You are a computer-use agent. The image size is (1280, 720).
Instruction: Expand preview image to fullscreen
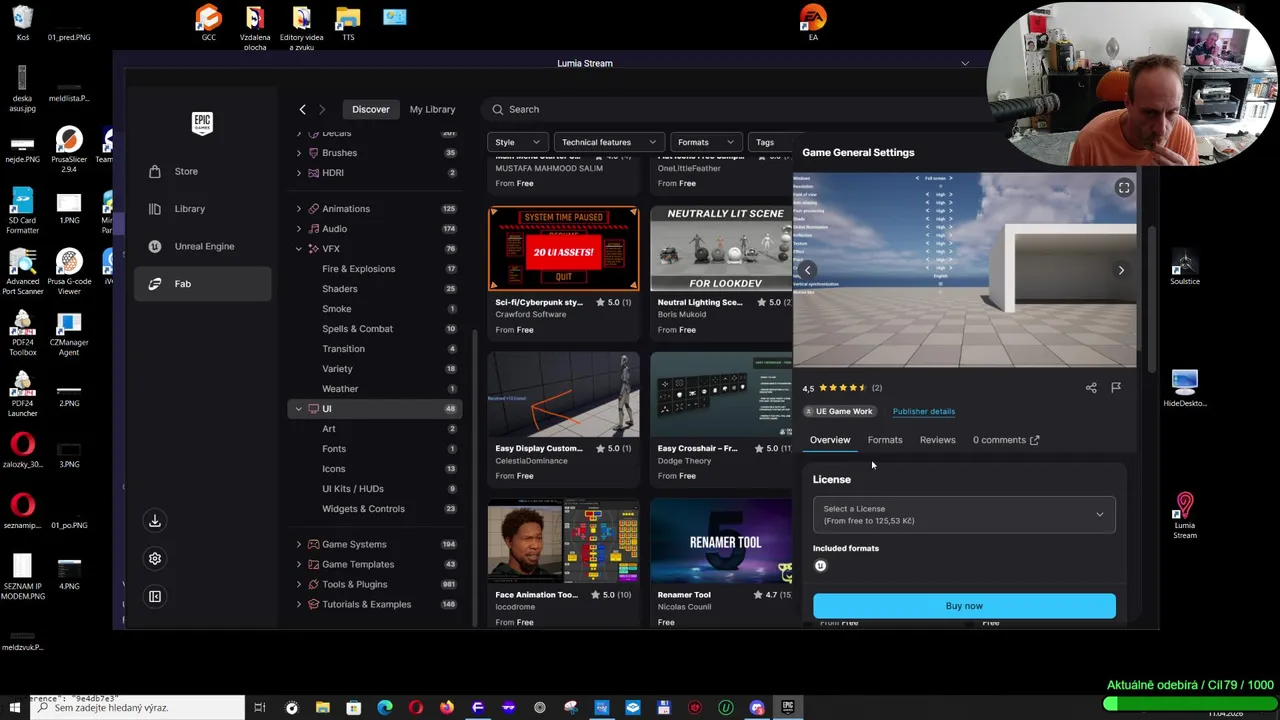coord(1124,188)
